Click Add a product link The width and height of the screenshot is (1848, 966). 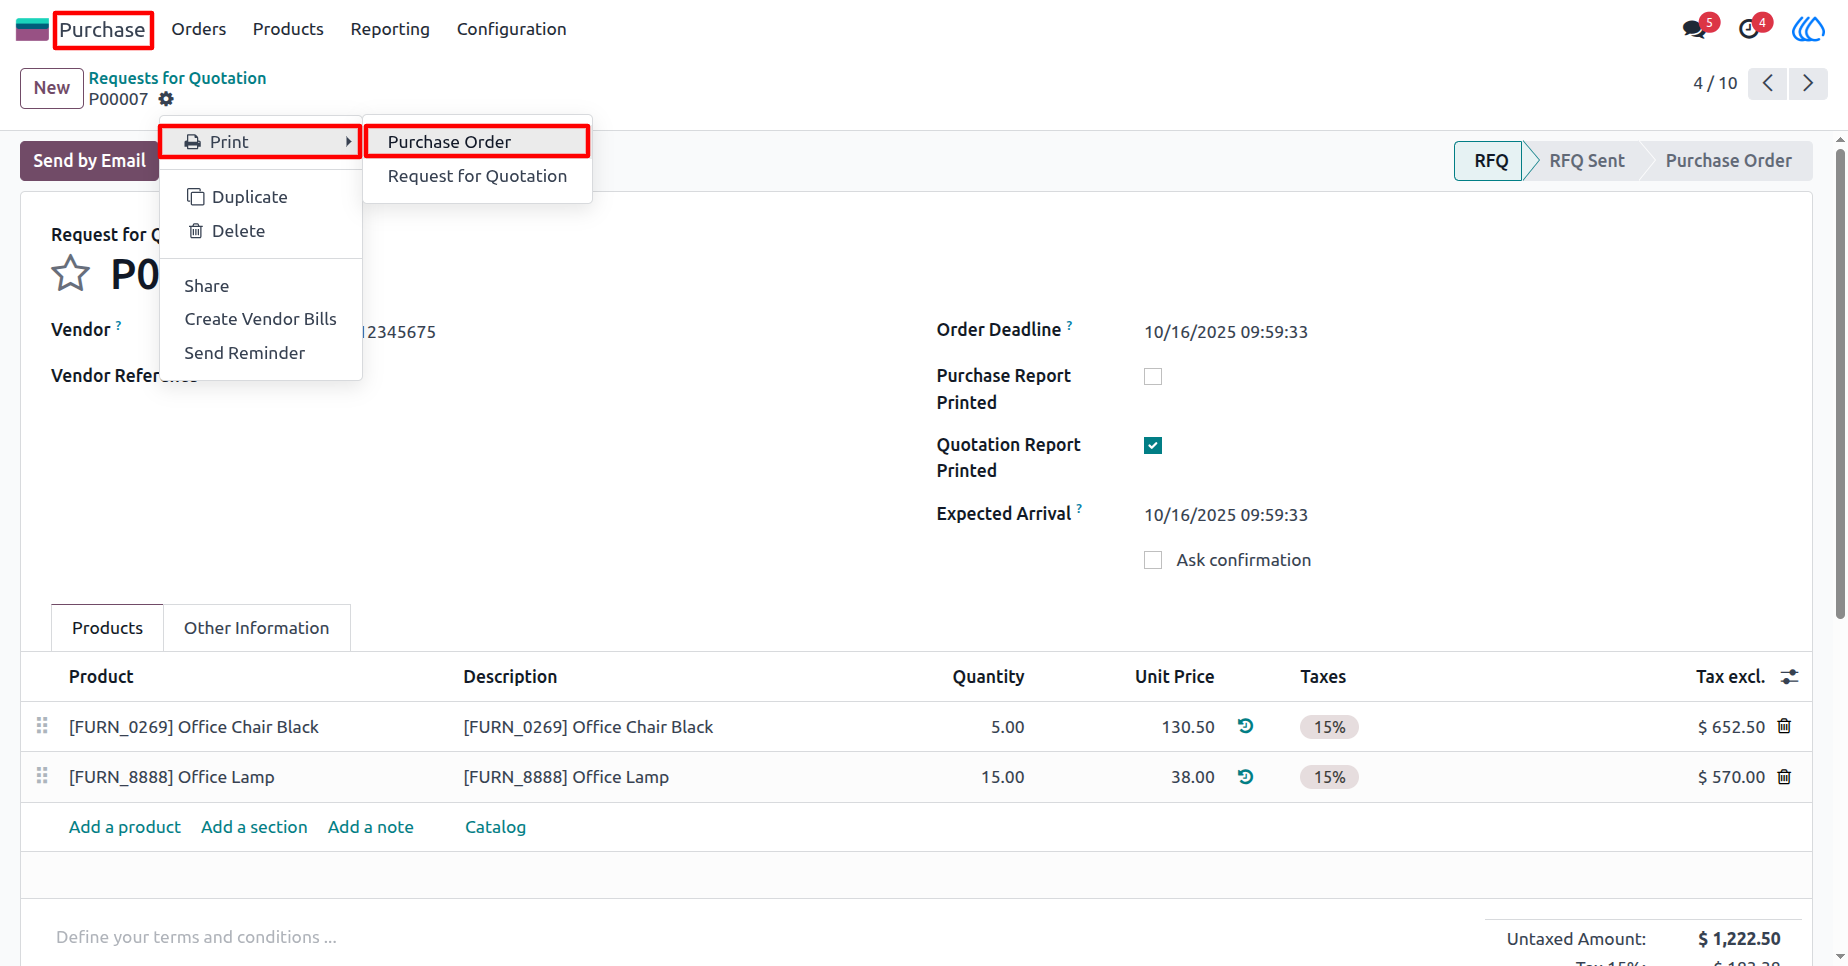(125, 827)
